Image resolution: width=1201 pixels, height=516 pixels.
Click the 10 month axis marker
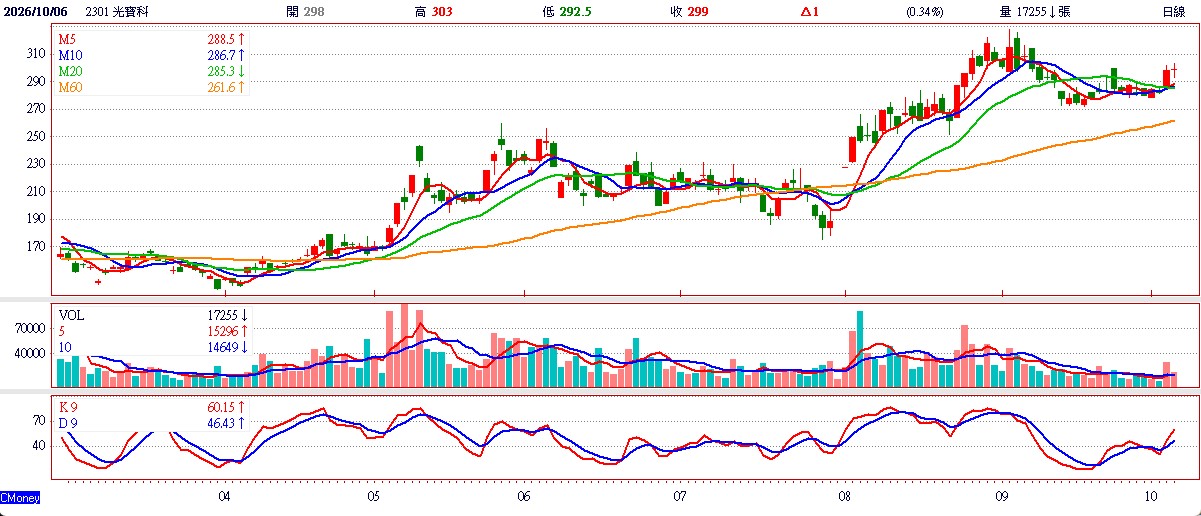pyautogui.click(x=1150, y=496)
